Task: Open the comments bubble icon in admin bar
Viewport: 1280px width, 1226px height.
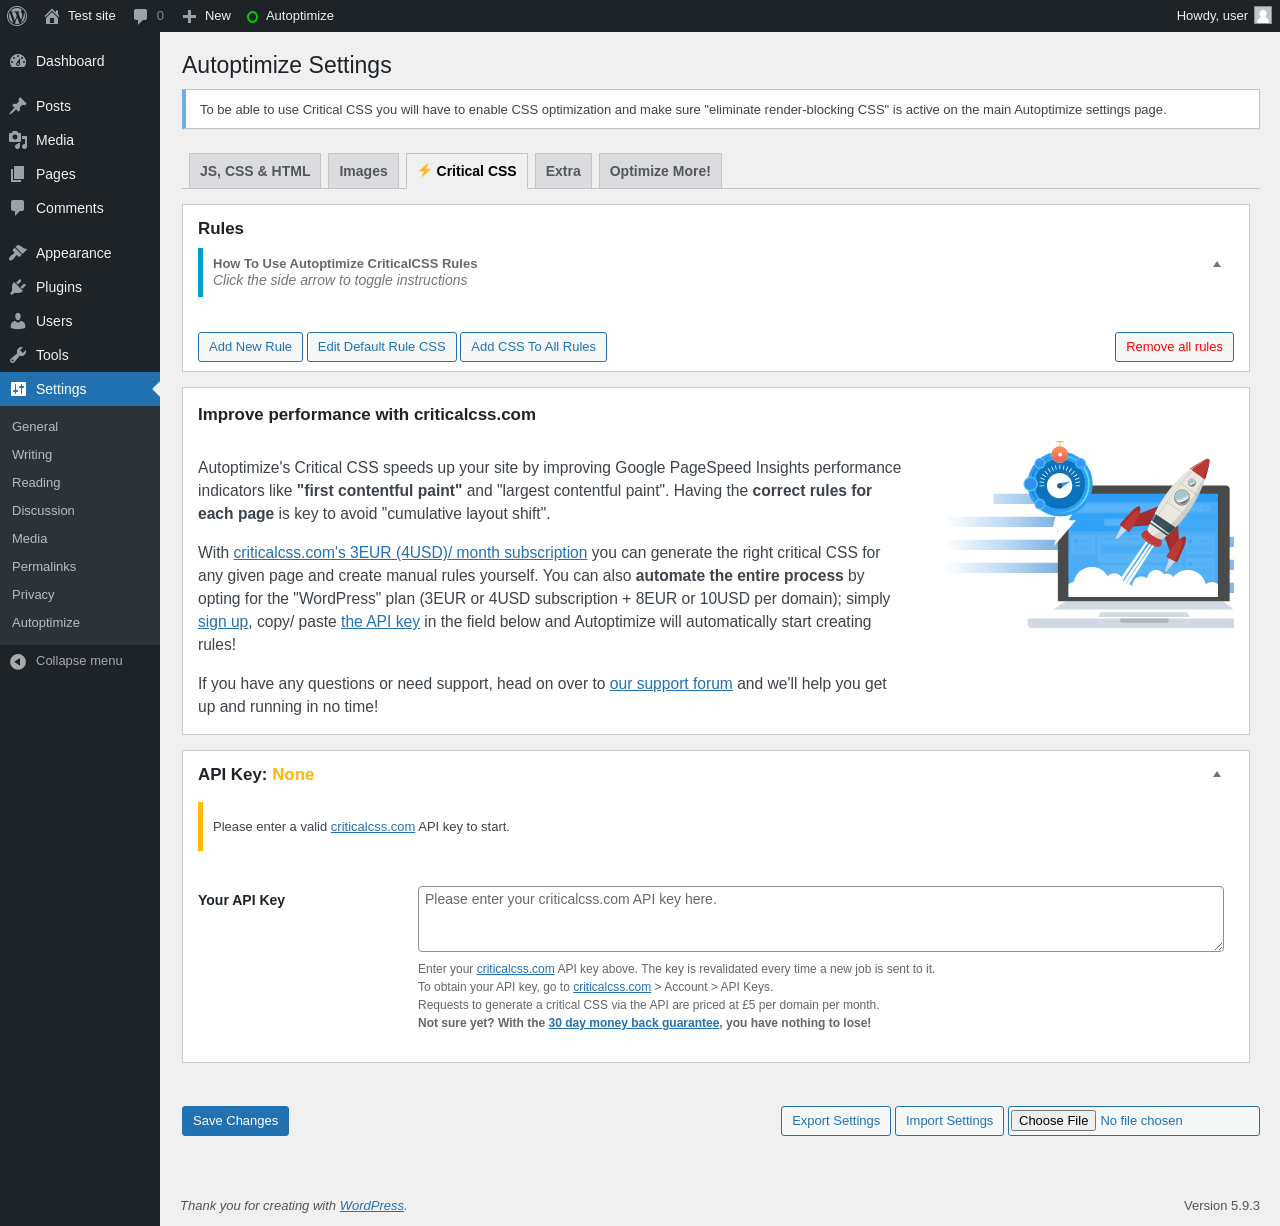Action: pyautogui.click(x=141, y=16)
